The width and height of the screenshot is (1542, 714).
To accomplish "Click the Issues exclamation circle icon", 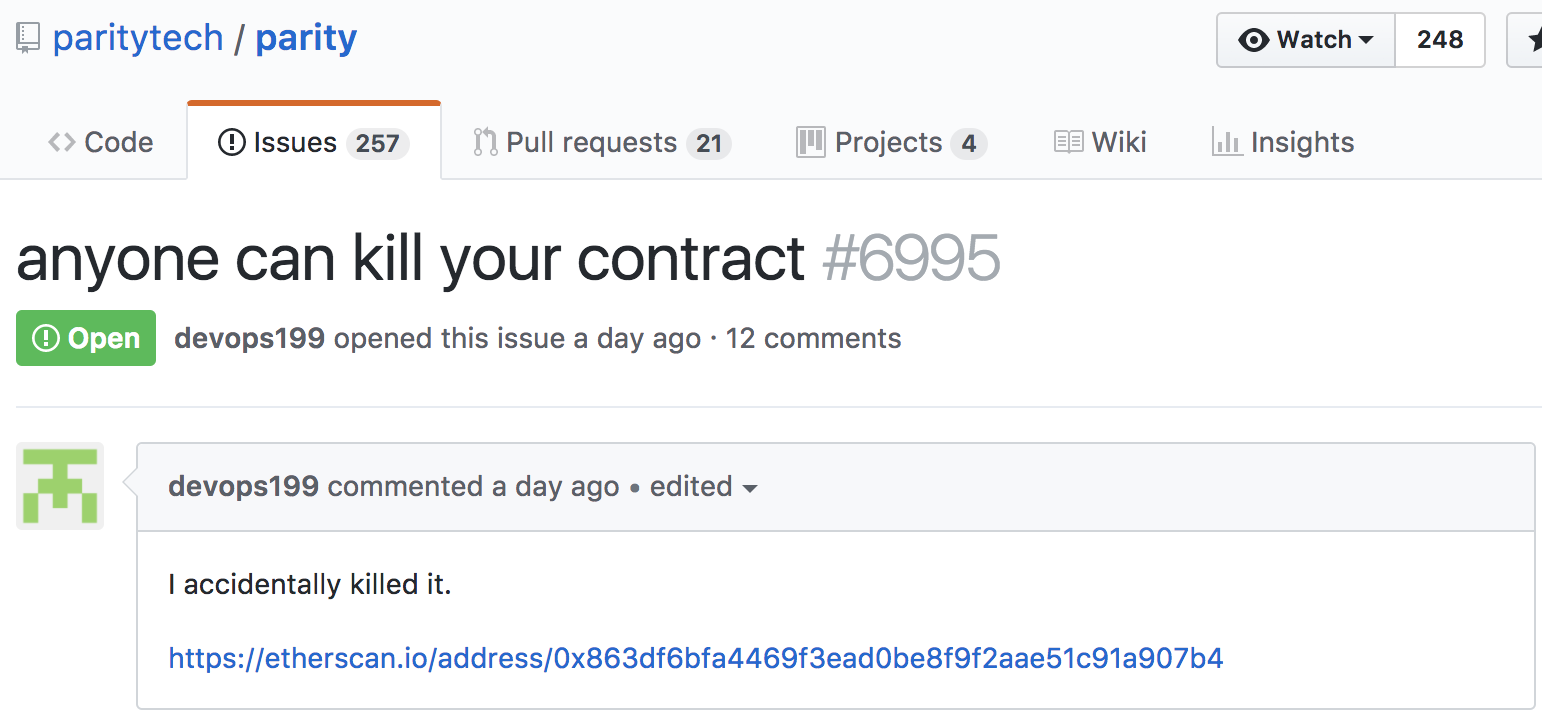I will (x=231, y=143).
